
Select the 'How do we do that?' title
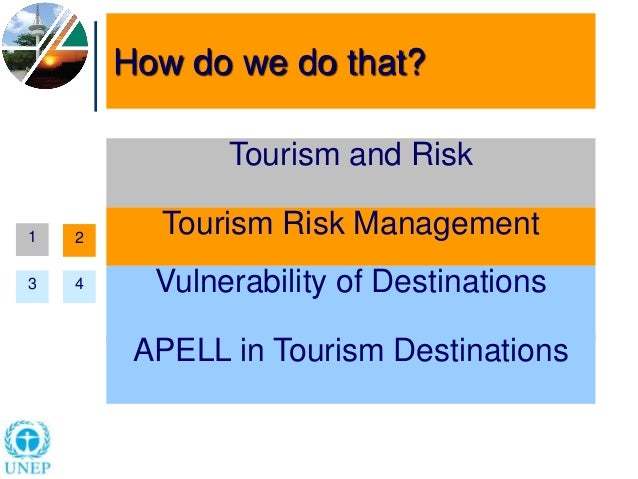270,62
